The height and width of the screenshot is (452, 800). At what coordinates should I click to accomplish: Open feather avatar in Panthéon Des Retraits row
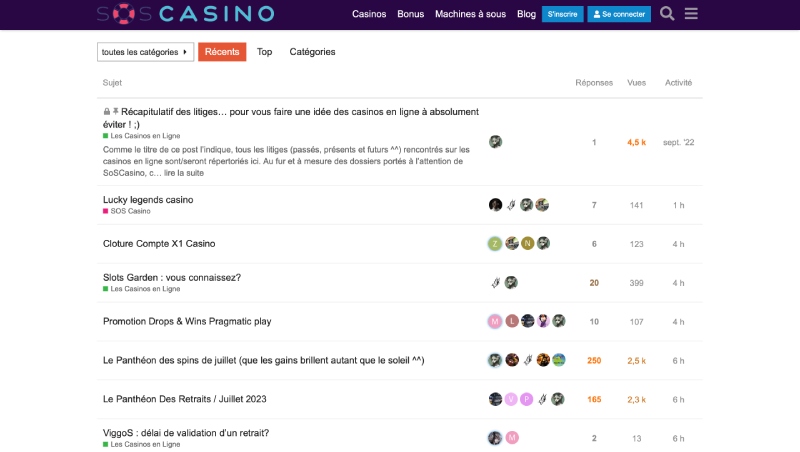pyautogui.click(x=542, y=399)
